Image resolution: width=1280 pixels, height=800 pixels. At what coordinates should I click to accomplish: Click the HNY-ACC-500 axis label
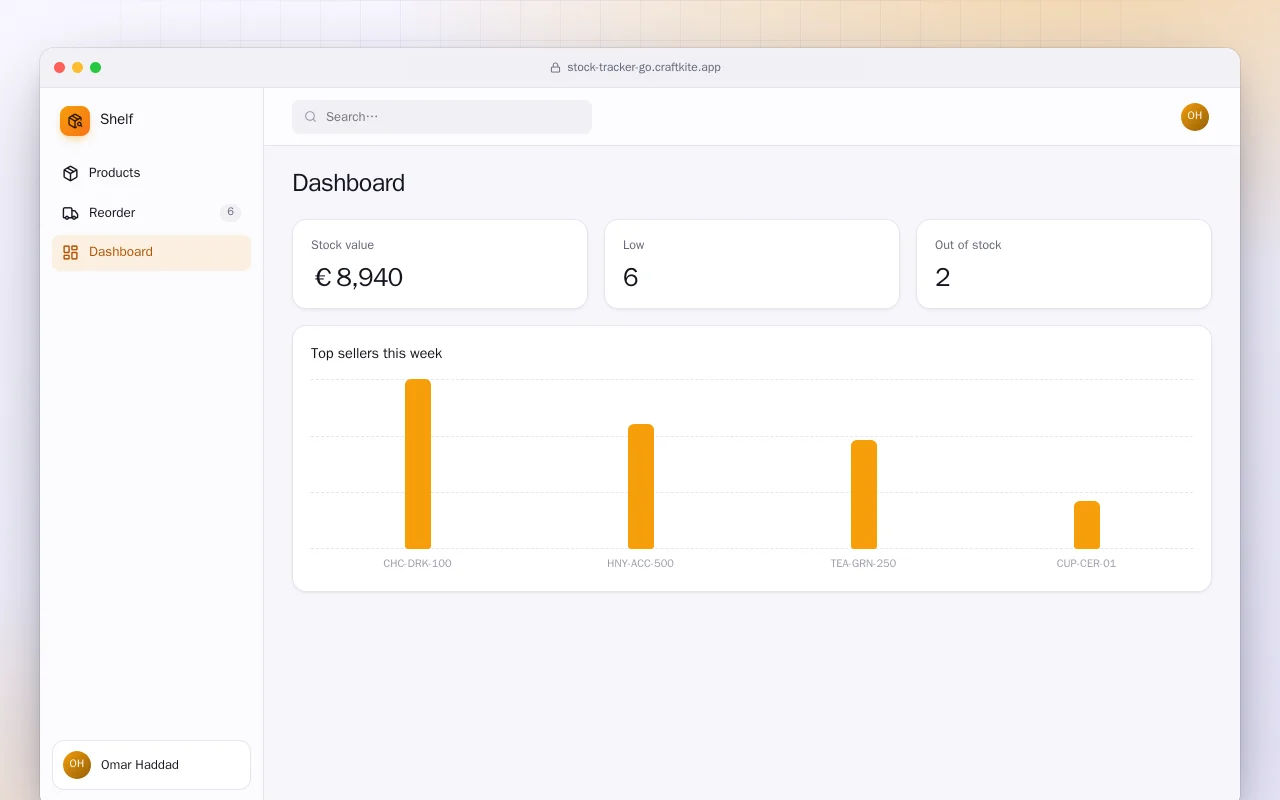point(640,564)
